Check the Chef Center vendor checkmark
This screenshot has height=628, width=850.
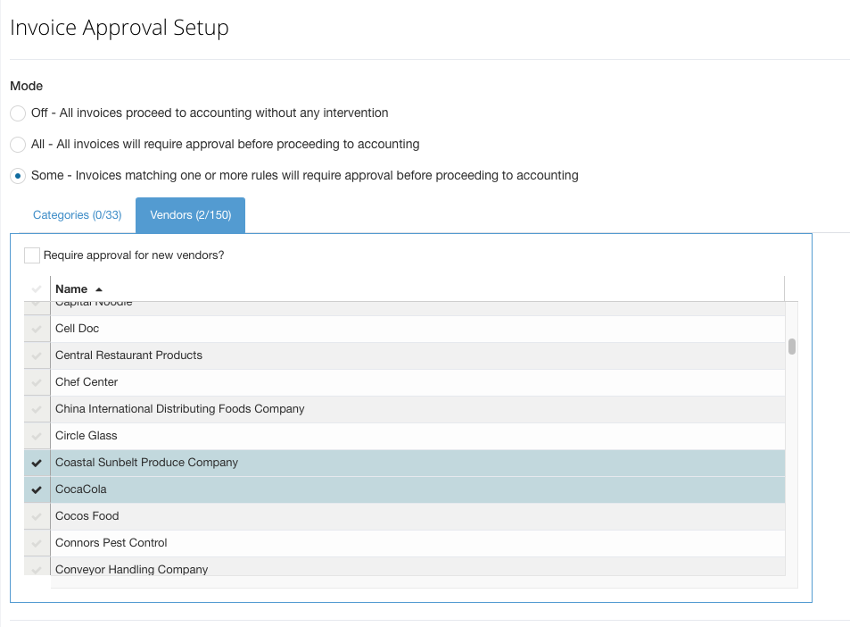37,382
